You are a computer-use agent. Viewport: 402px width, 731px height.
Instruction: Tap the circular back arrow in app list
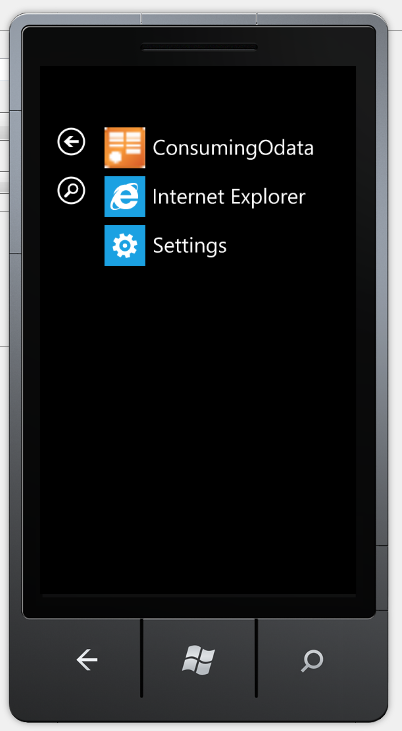point(71,142)
